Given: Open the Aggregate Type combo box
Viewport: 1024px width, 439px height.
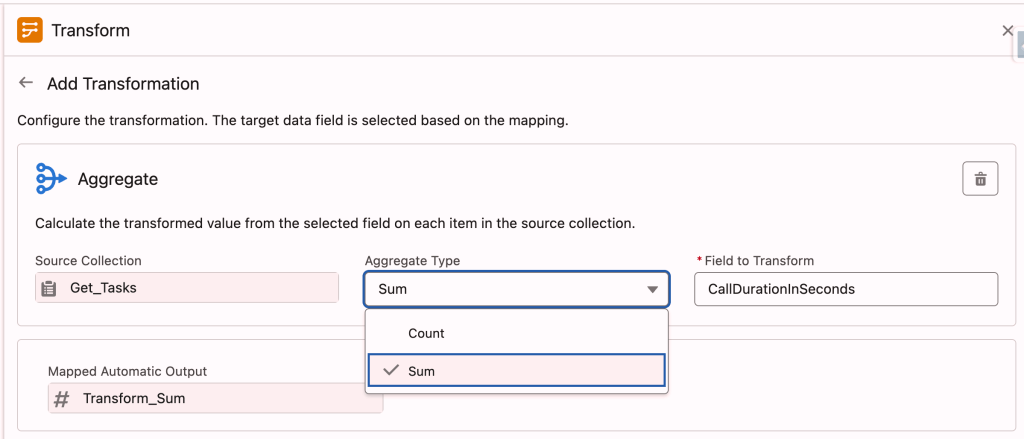Looking at the screenshot, I should 500,289.
